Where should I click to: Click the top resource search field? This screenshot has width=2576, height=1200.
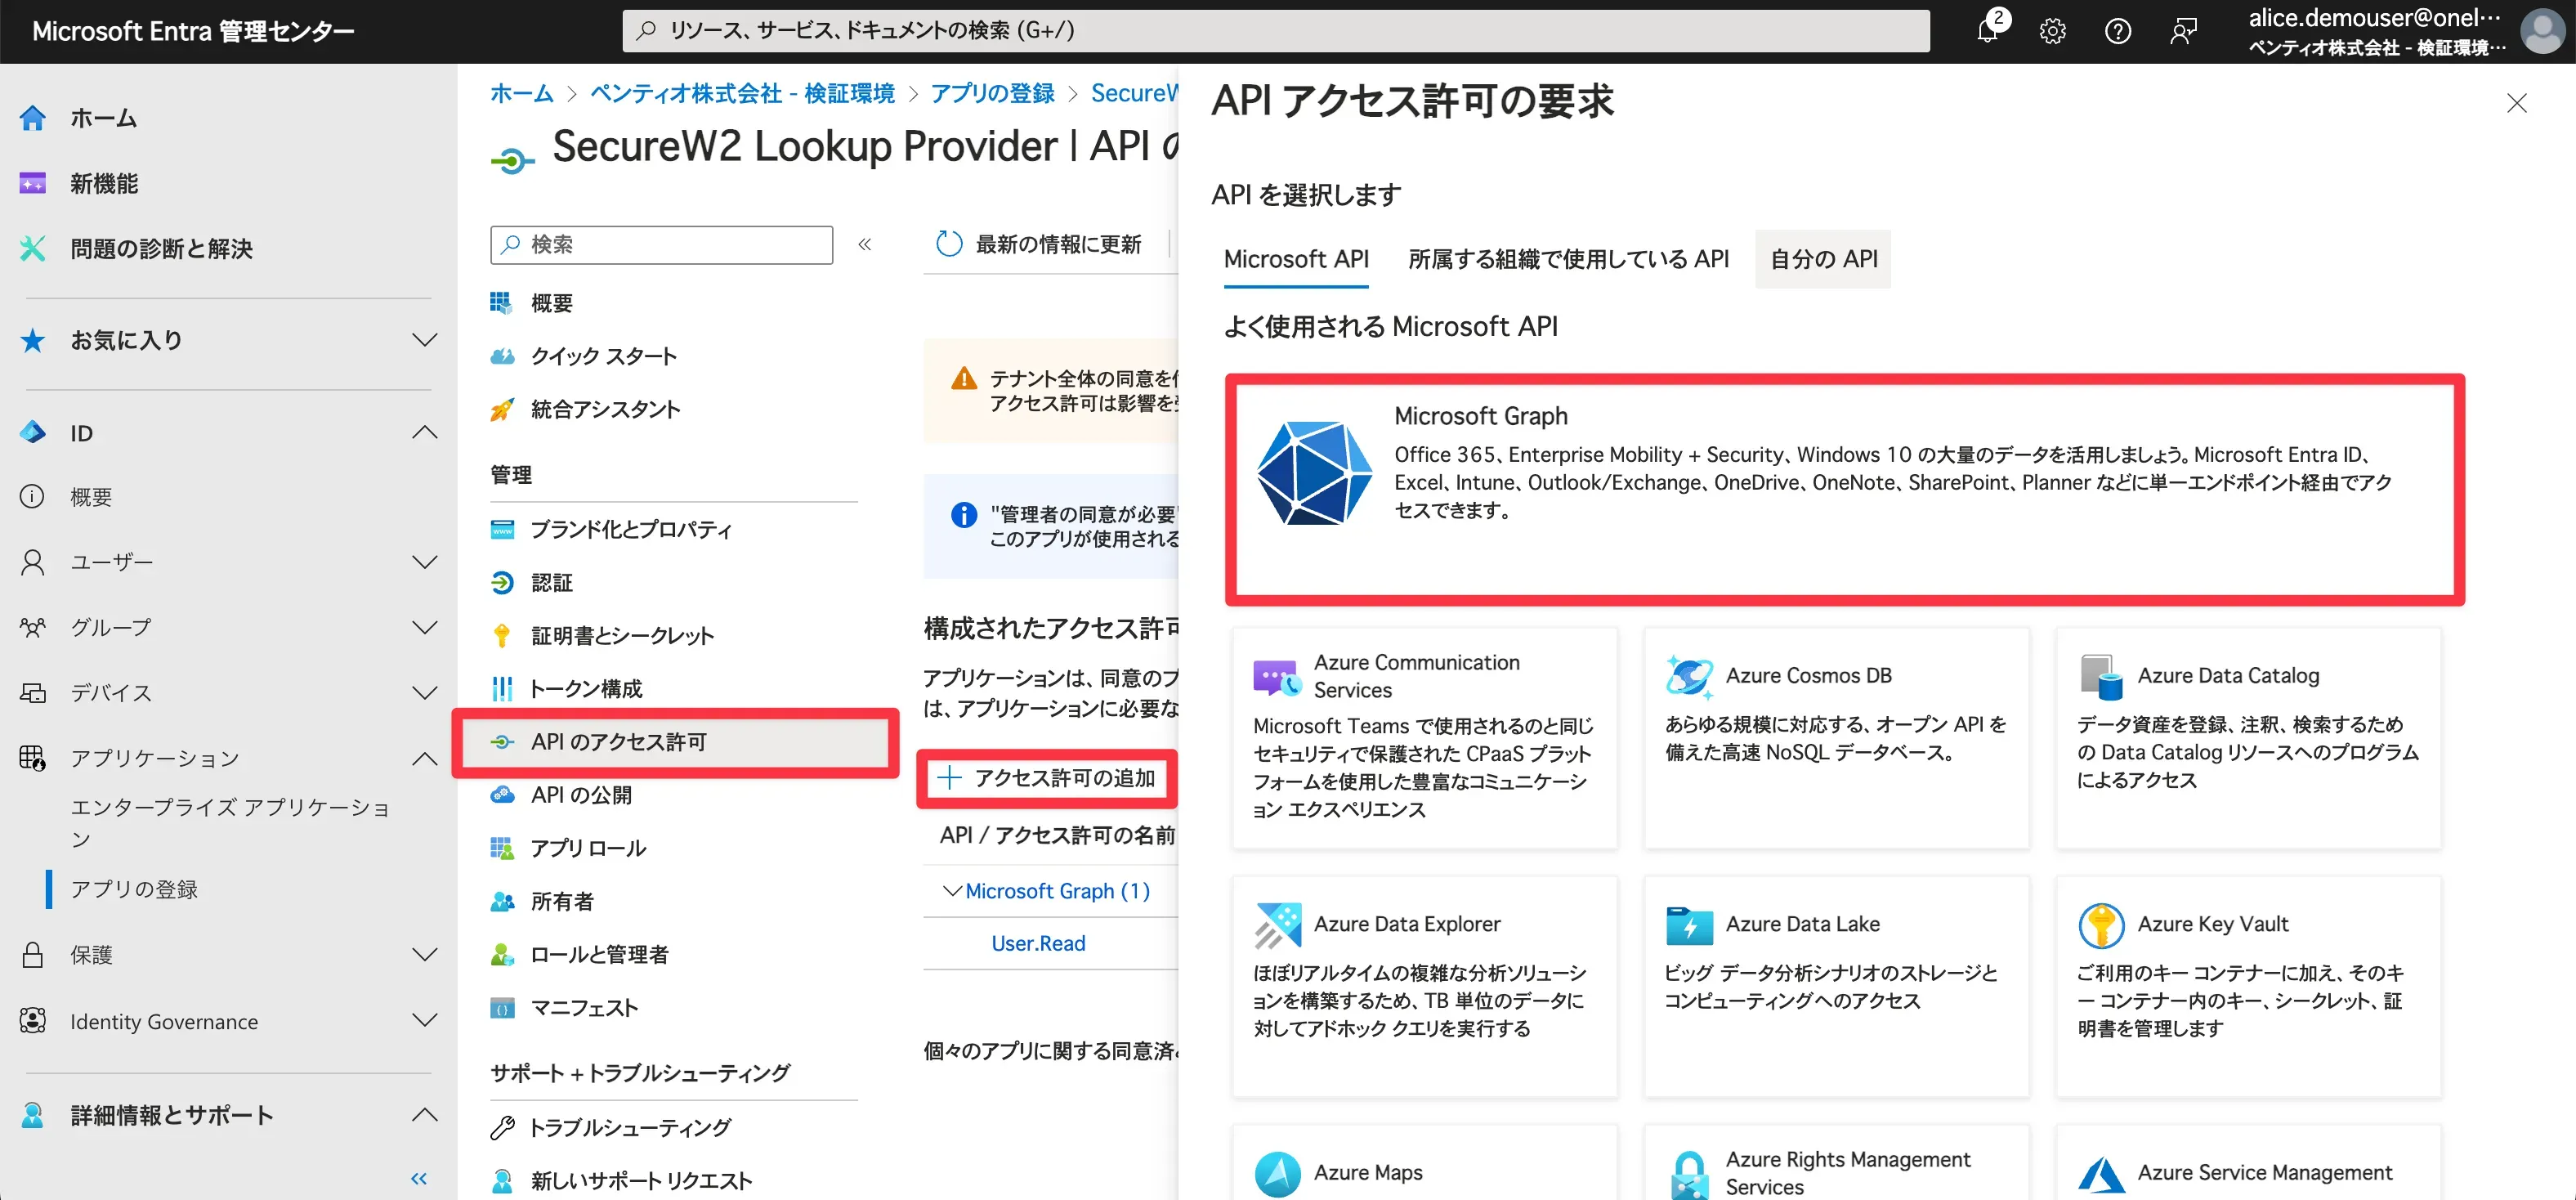pos(1275,31)
